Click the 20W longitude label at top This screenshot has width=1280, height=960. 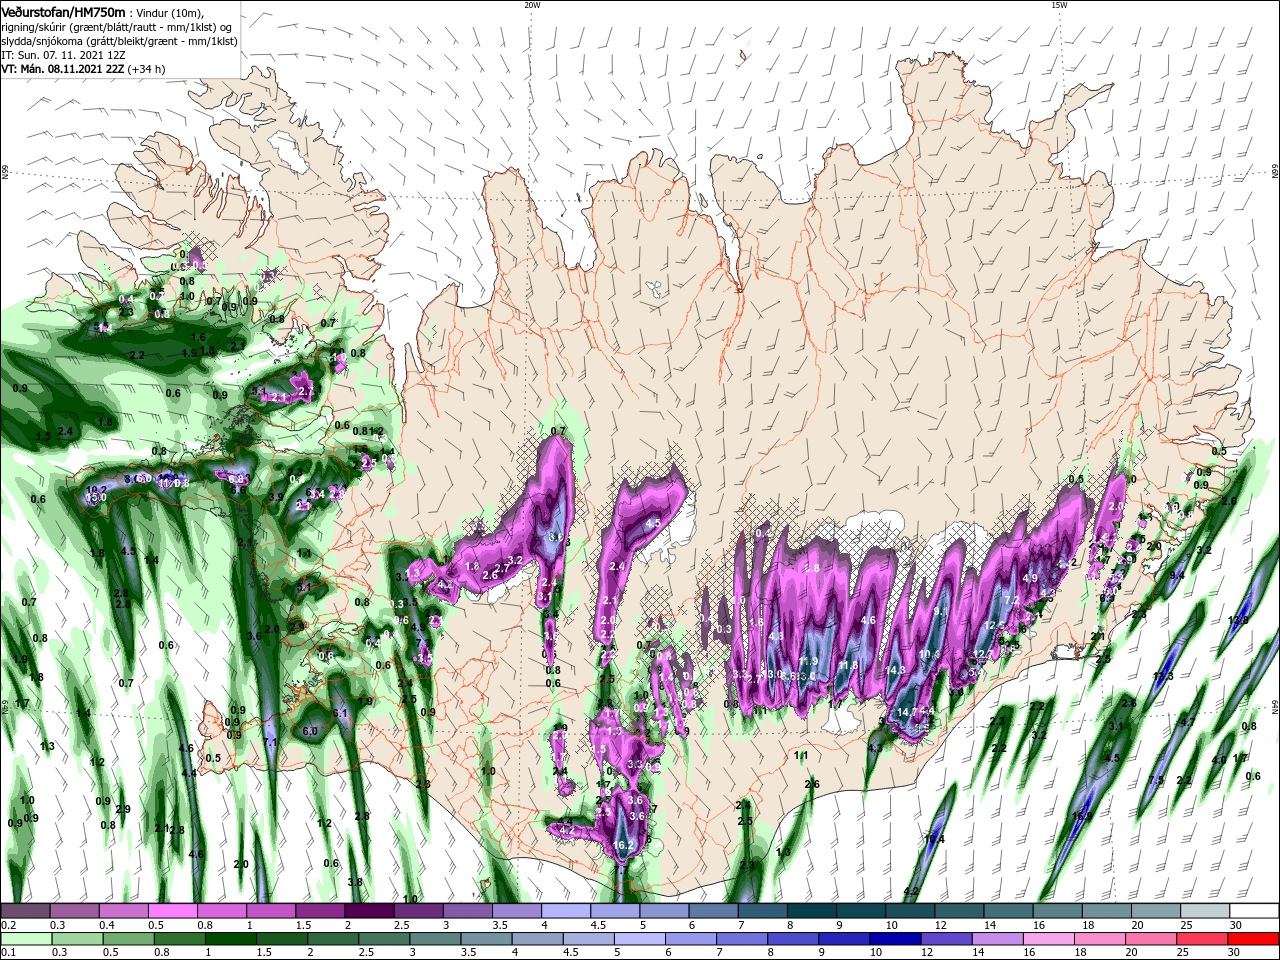point(532,5)
